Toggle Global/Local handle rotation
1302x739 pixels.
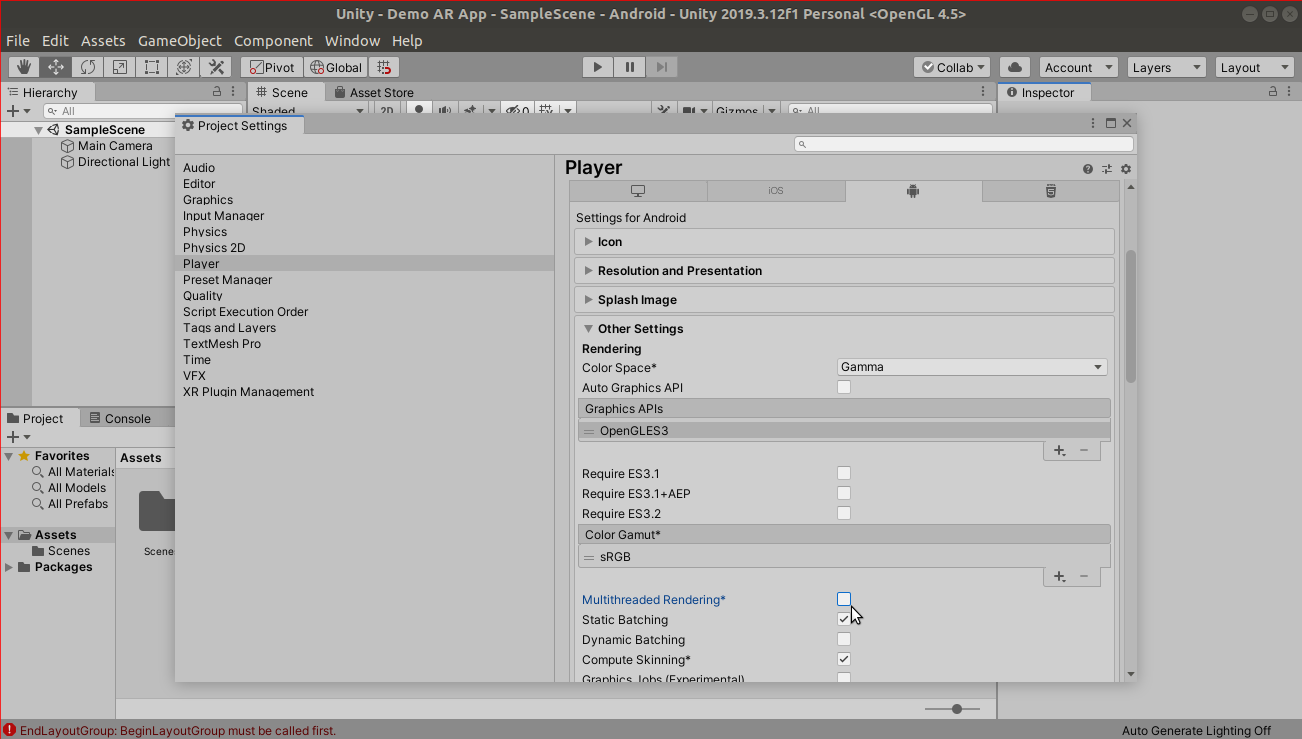point(336,67)
